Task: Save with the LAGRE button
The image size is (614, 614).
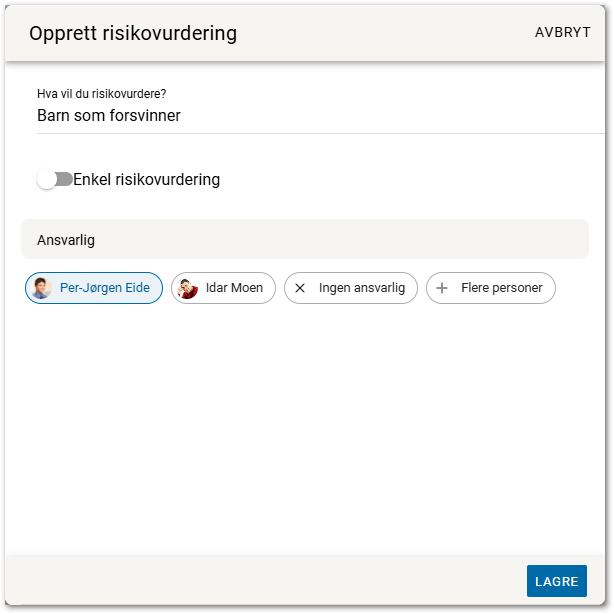Action: 556,581
